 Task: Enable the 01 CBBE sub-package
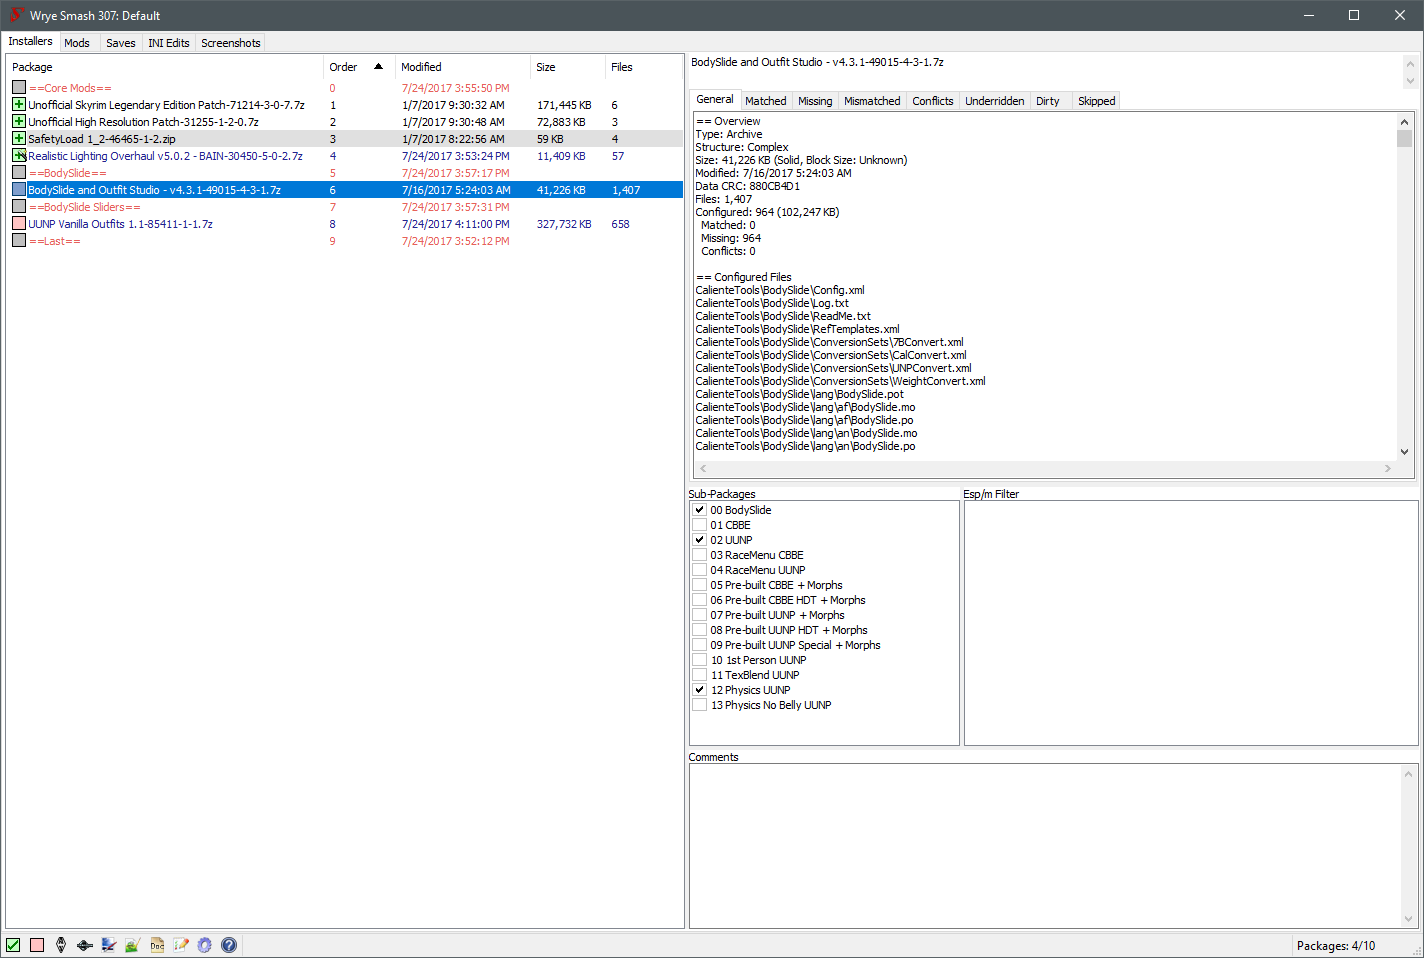(x=700, y=525)
